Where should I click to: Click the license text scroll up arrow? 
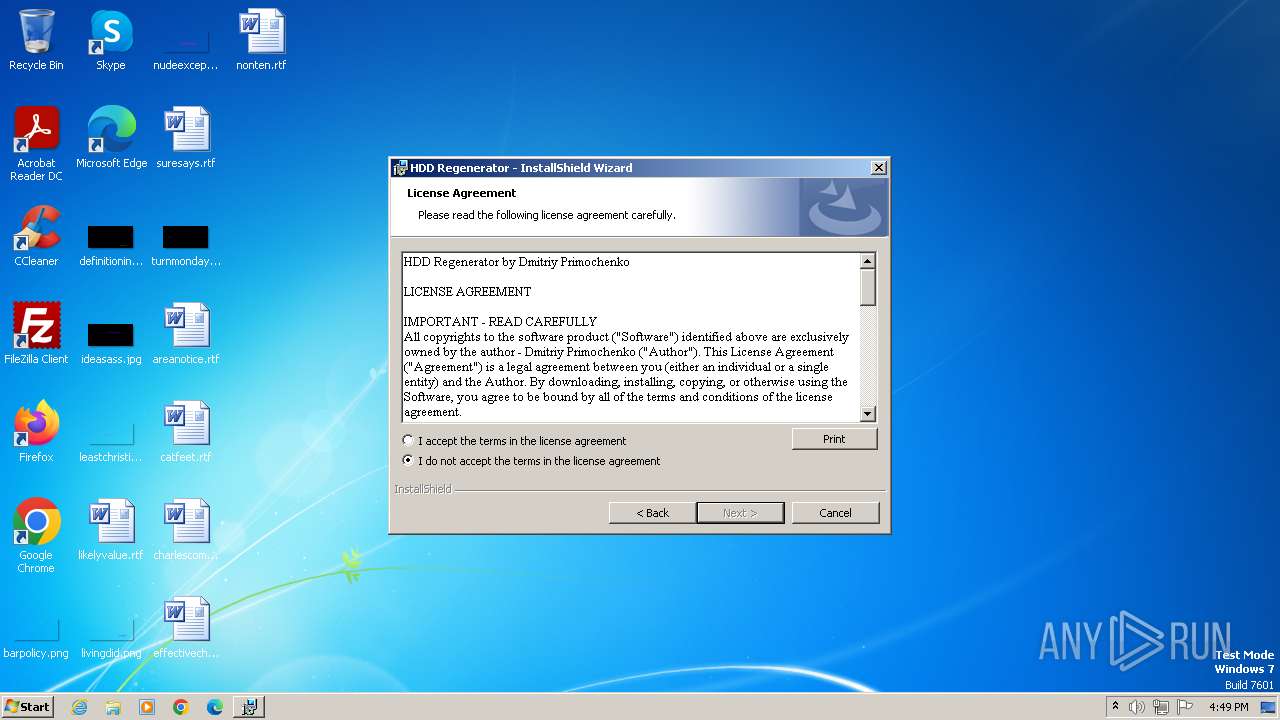tap(867, 261)
